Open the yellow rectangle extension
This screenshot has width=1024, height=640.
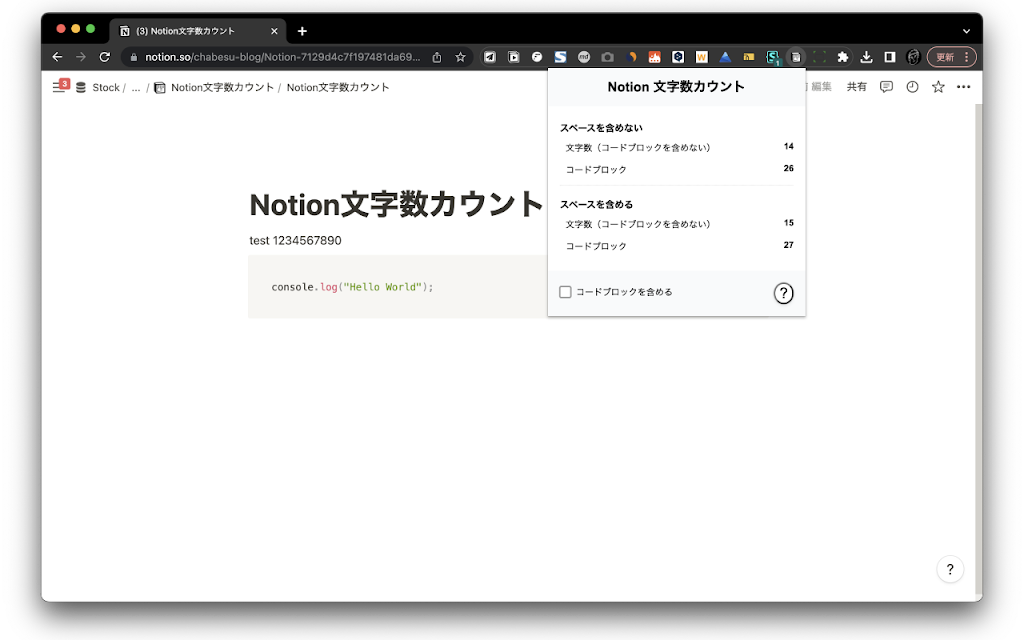coord(748,57)
